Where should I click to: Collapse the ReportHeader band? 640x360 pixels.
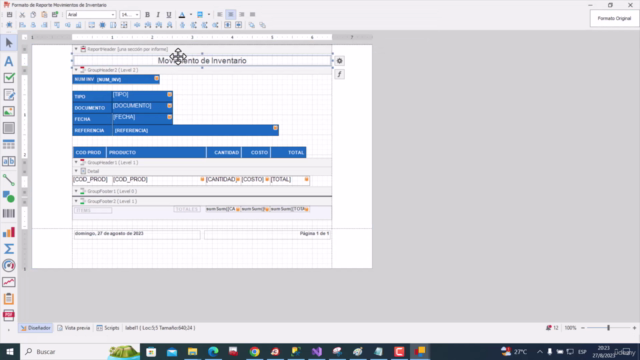(x=76, y=49)
